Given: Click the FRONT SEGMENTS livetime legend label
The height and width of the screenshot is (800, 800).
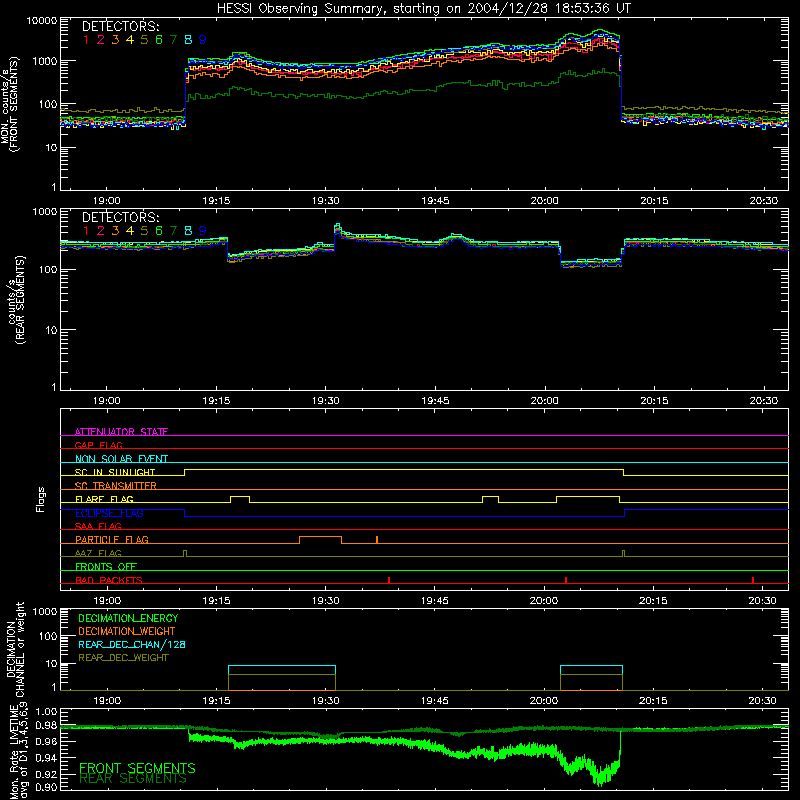Looking at the screenshot, I should [x=137, y=768].
